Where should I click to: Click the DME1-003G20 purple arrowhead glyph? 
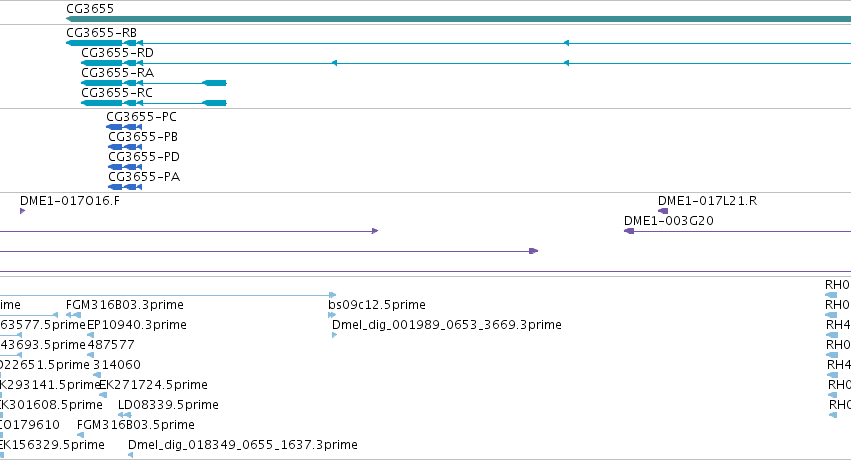[x=629, y=231]
